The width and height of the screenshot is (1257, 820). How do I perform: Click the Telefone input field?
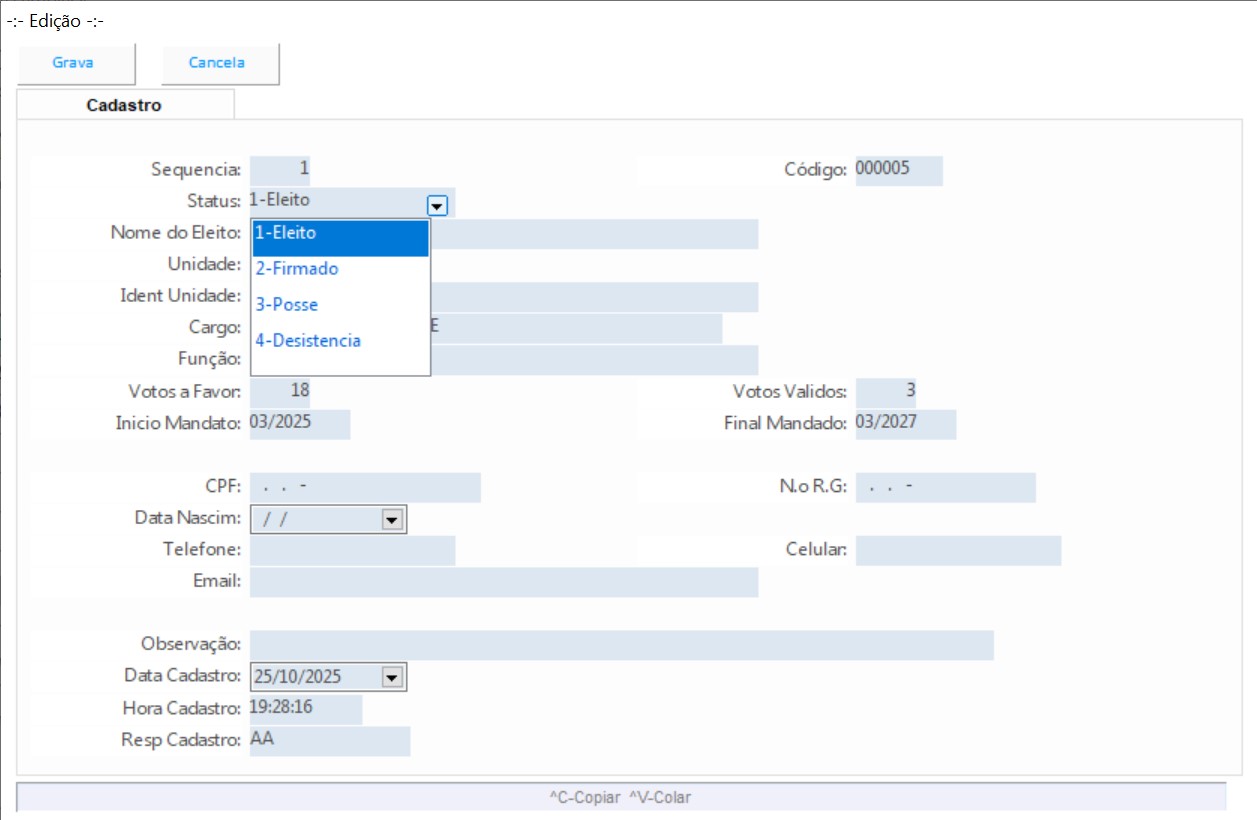352,551
